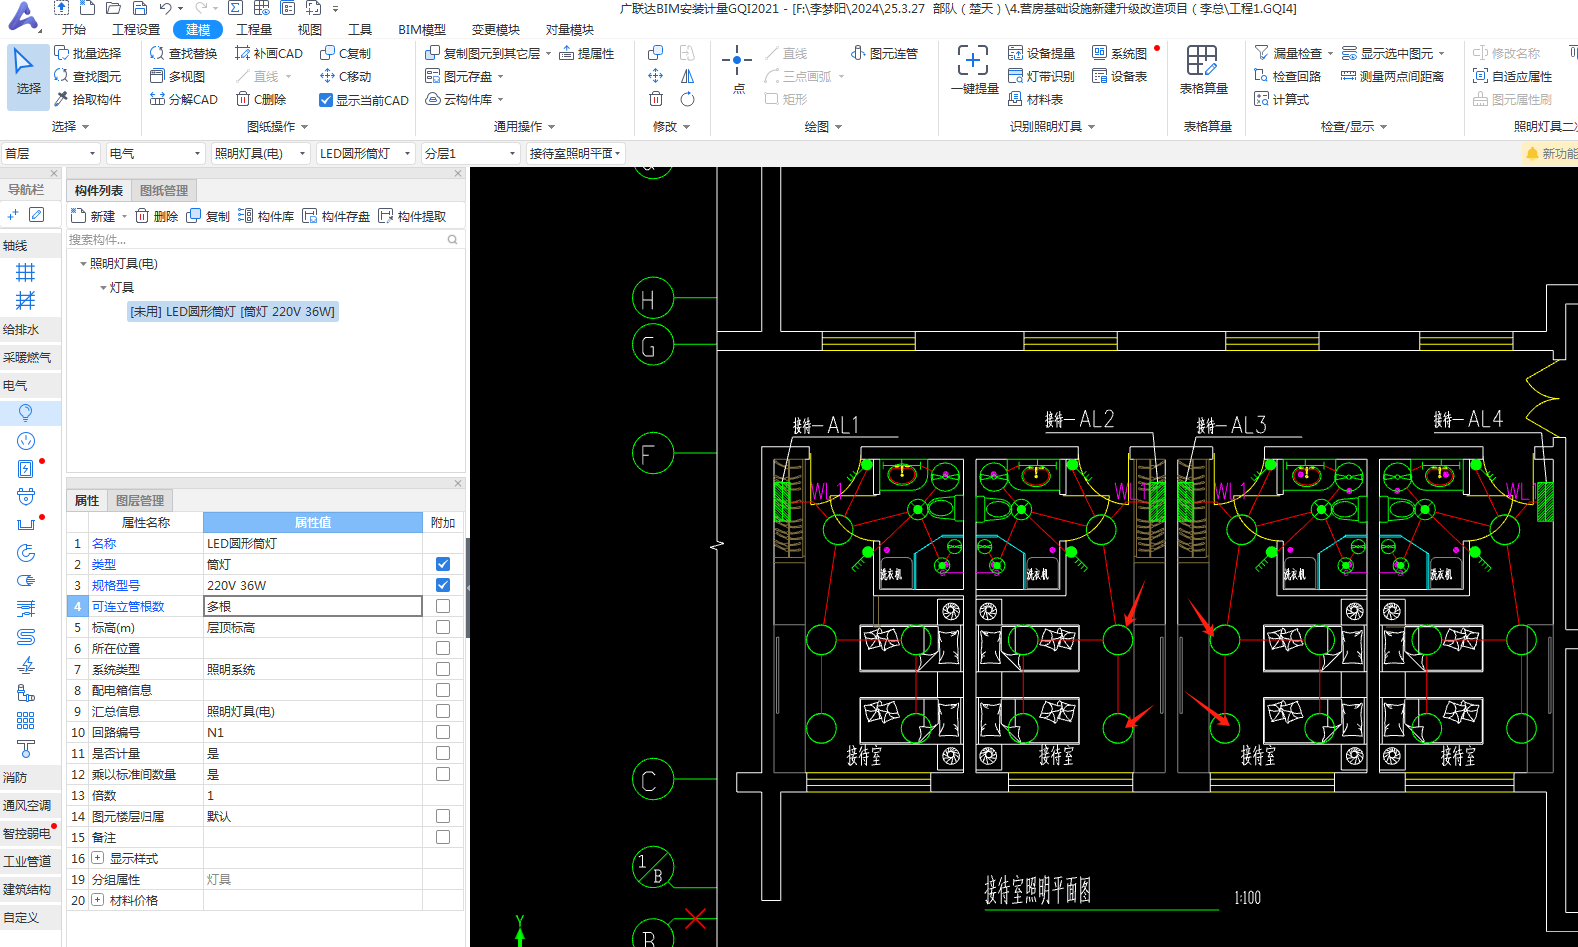Viewport: 1578px width, 947px height.
Task: Open 表格算量 table quantity calculation
Action: tap(1203, 70)
